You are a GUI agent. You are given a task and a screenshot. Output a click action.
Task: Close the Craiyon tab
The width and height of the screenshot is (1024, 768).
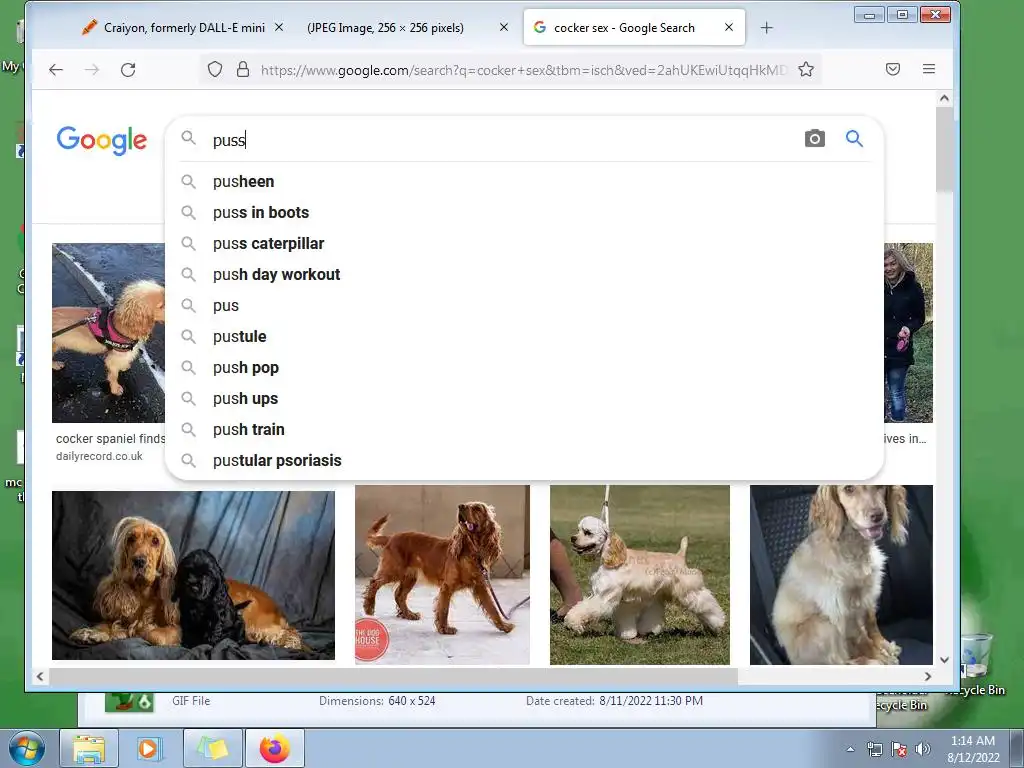click(x=279, y=27)
